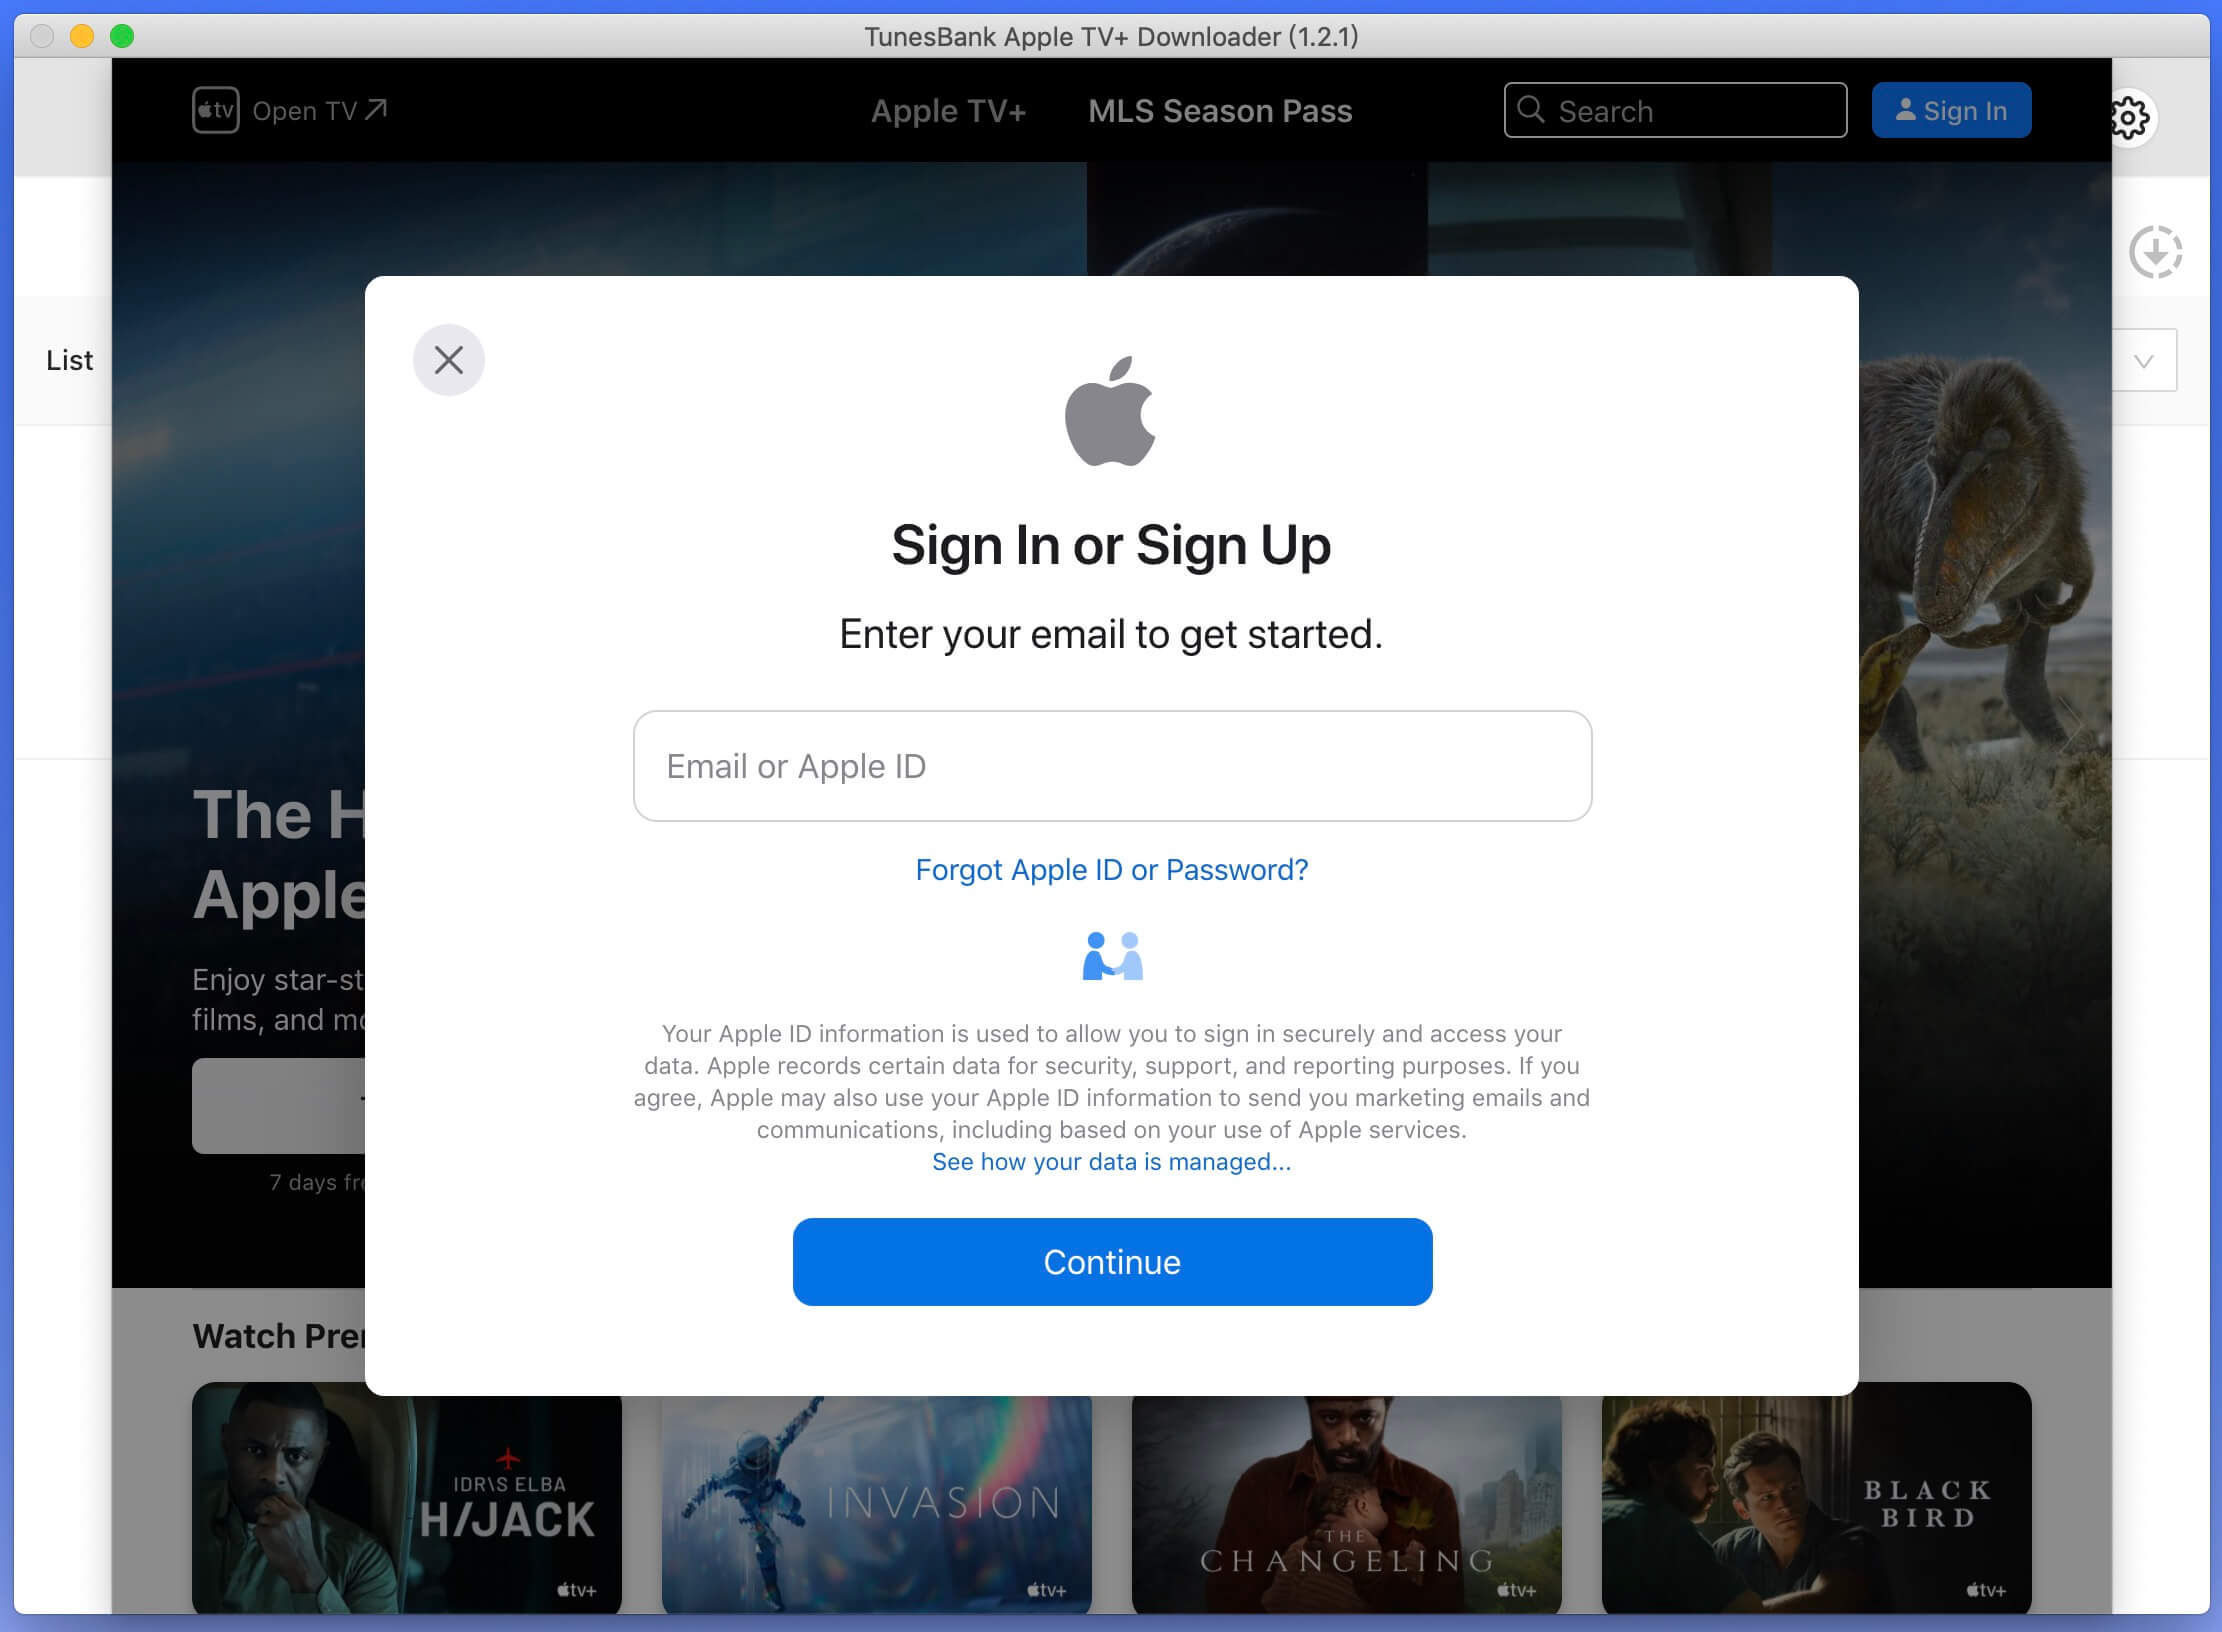Expand the List panel on left
This screenshot has height=1632, width=2222.
click(71, 357)
